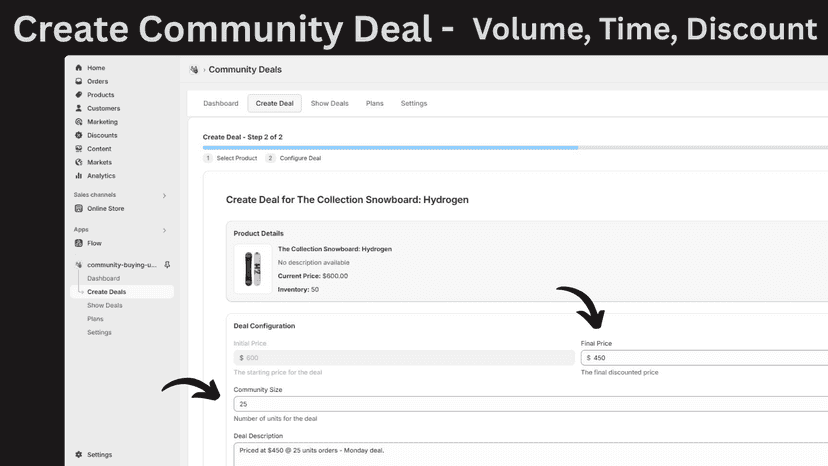Expand the Apps section chevron
This screenshot has width=828, height=466.
click(164, 230)
